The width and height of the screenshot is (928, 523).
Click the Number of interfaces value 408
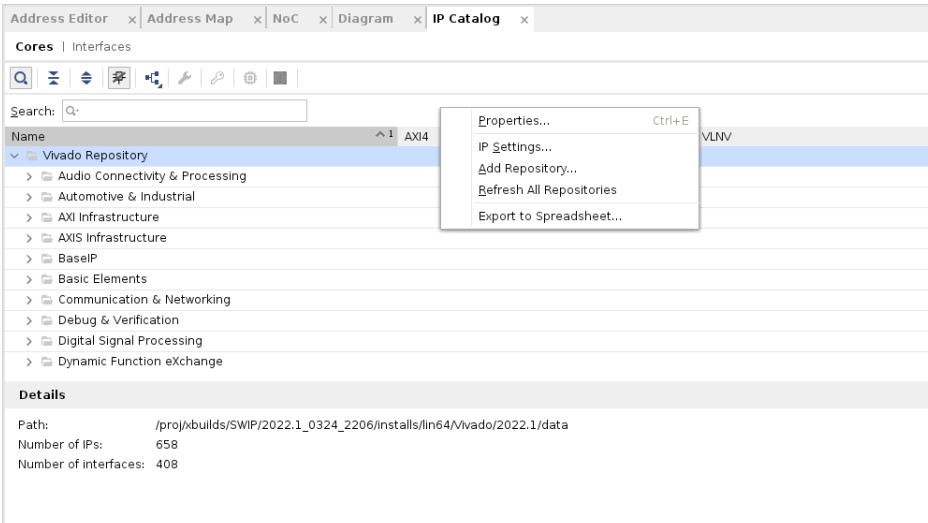click(x=166, y=464)
